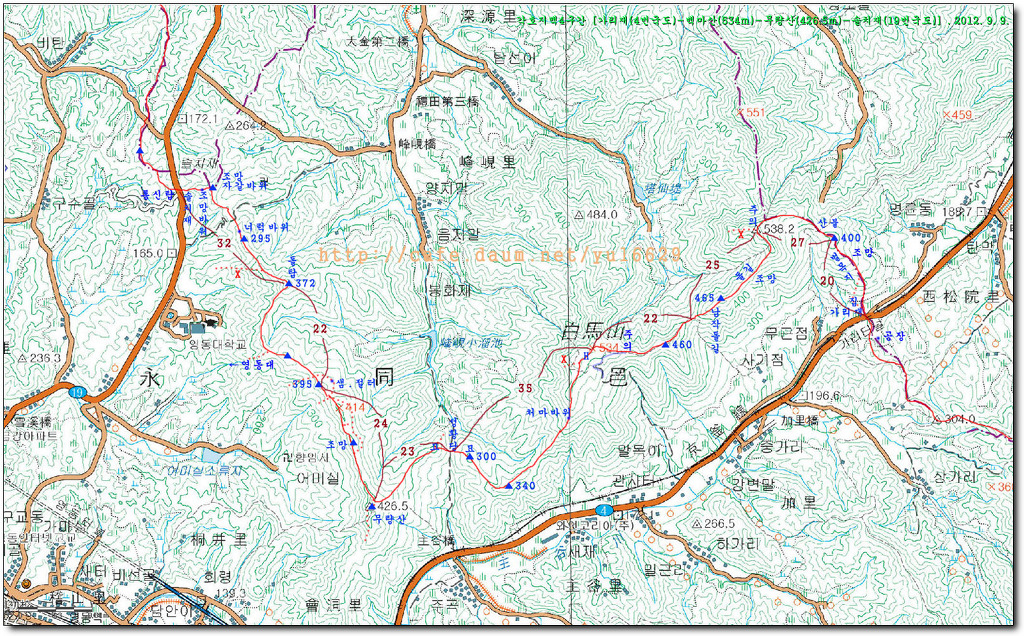
Task: Click the red X marker left of 534
Action: point(564,358)
